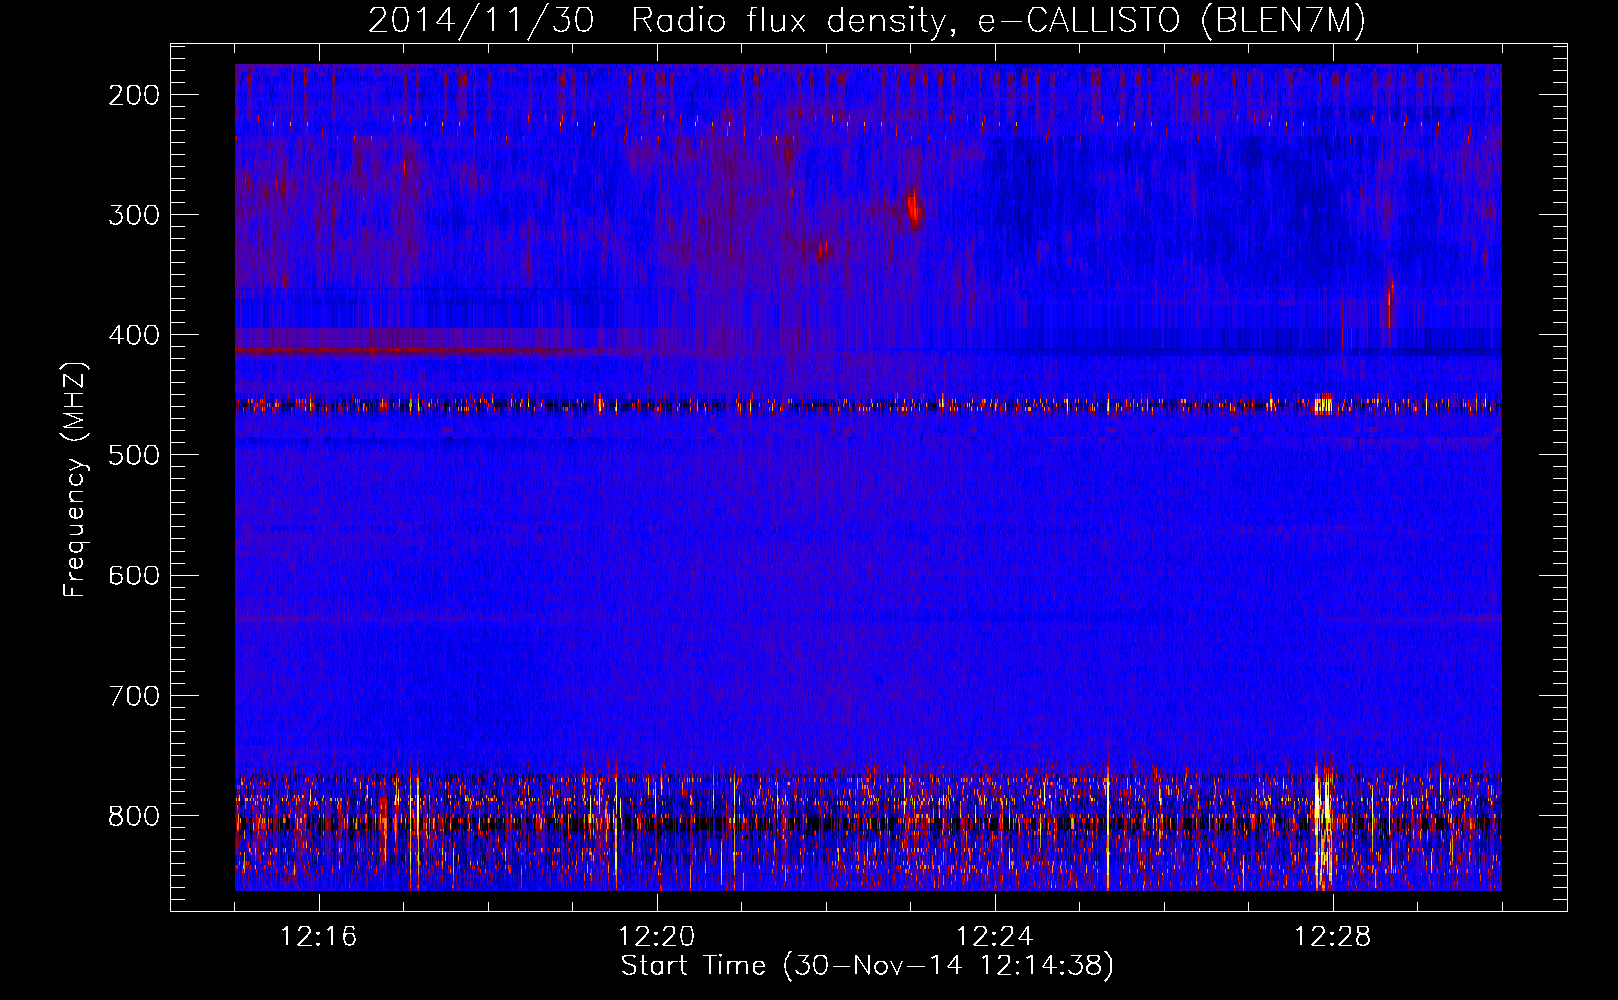Click the 12:20 time tick label
The height and width of the screenshot is (1000, 1618).
(657, 937)
